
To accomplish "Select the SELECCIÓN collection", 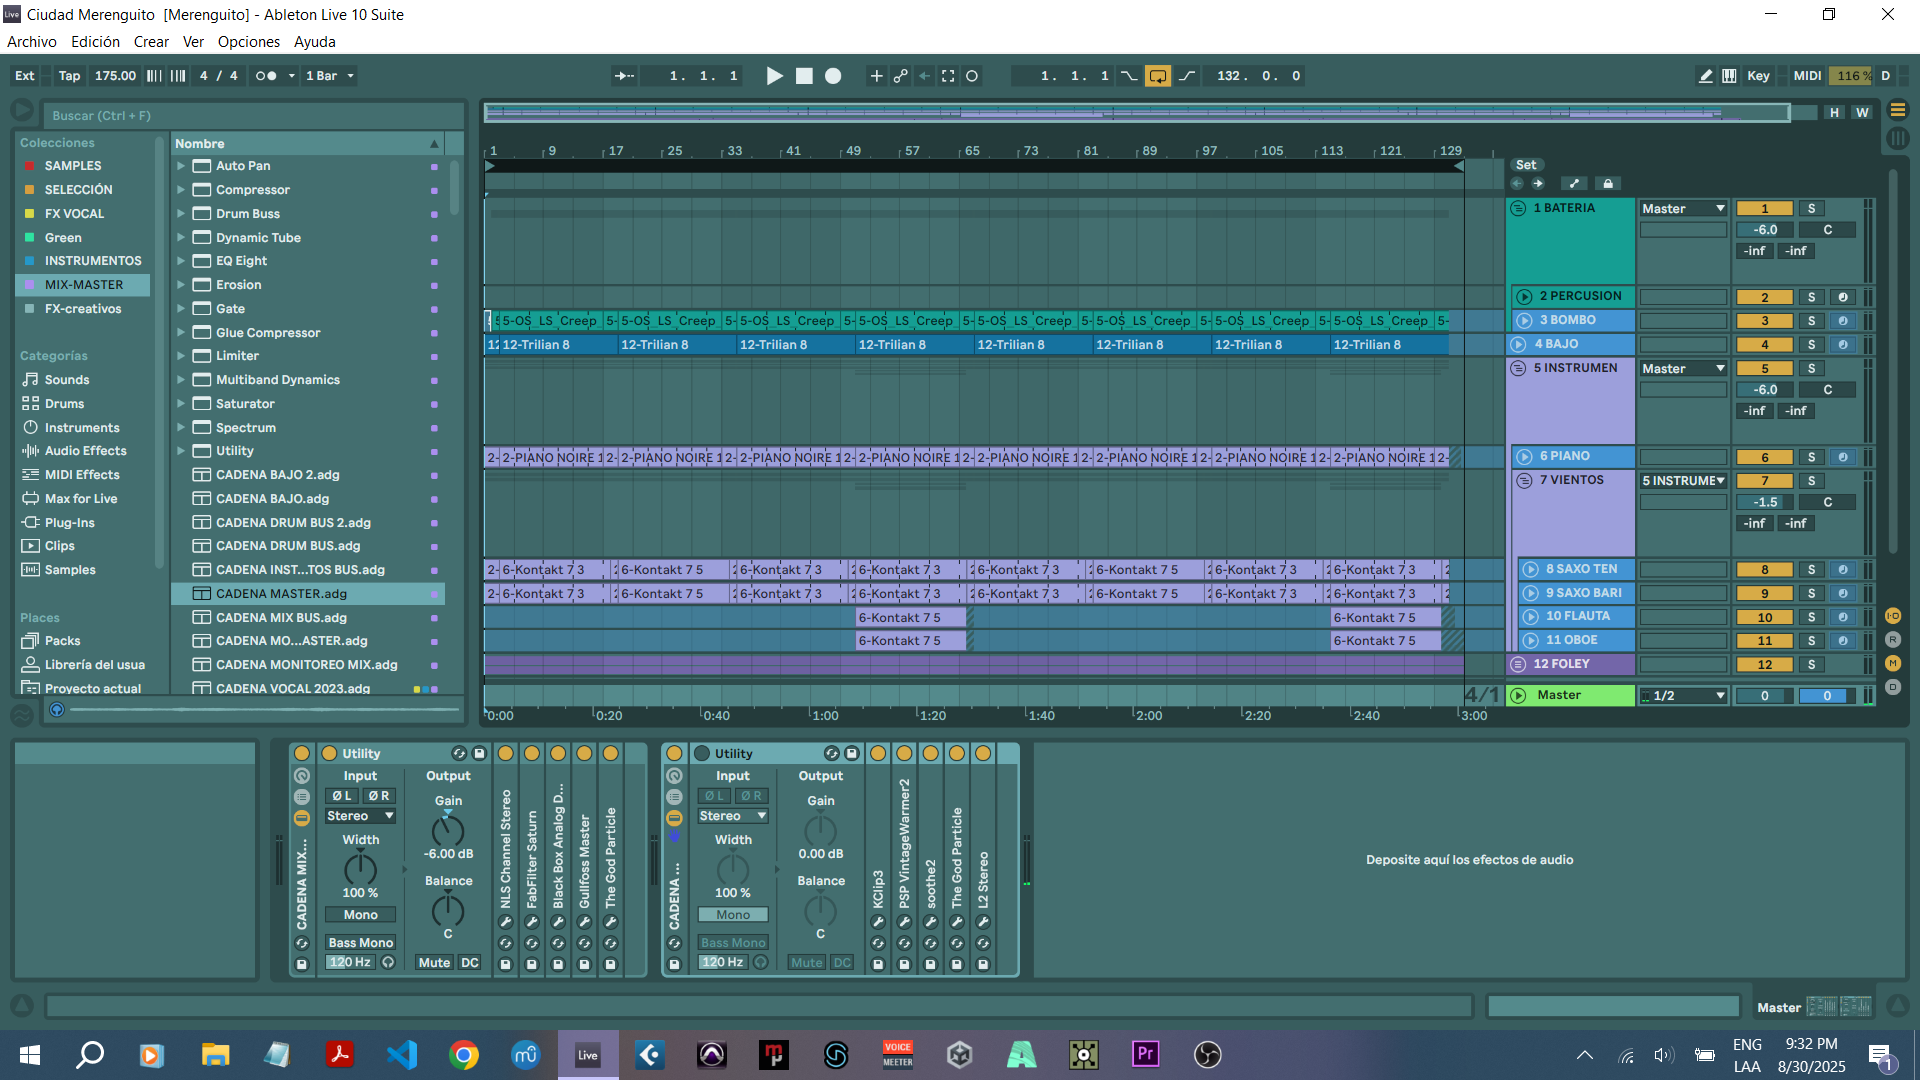I will (x=78, y=190).
